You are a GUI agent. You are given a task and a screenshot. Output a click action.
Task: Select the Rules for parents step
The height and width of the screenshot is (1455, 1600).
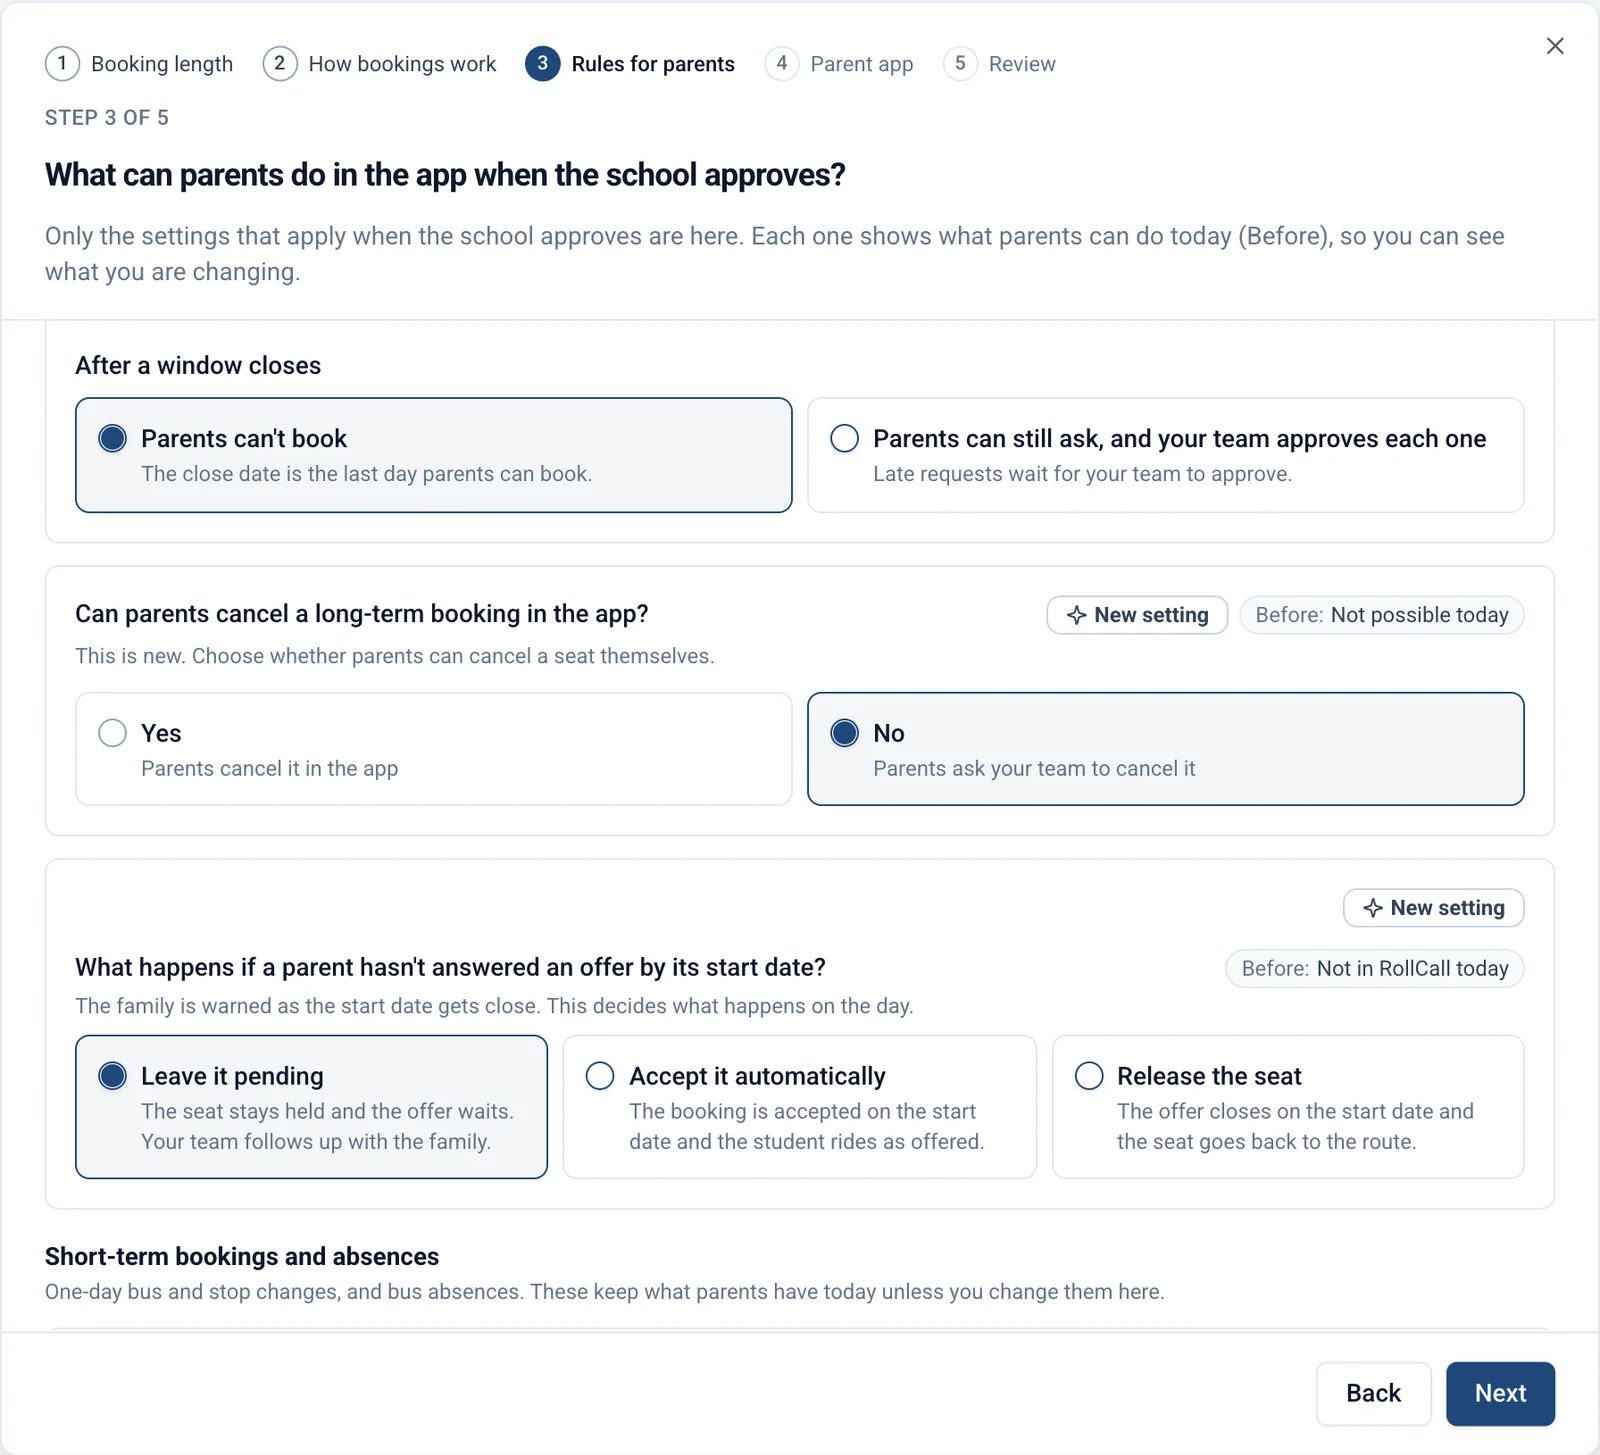(x=630, y=64)
